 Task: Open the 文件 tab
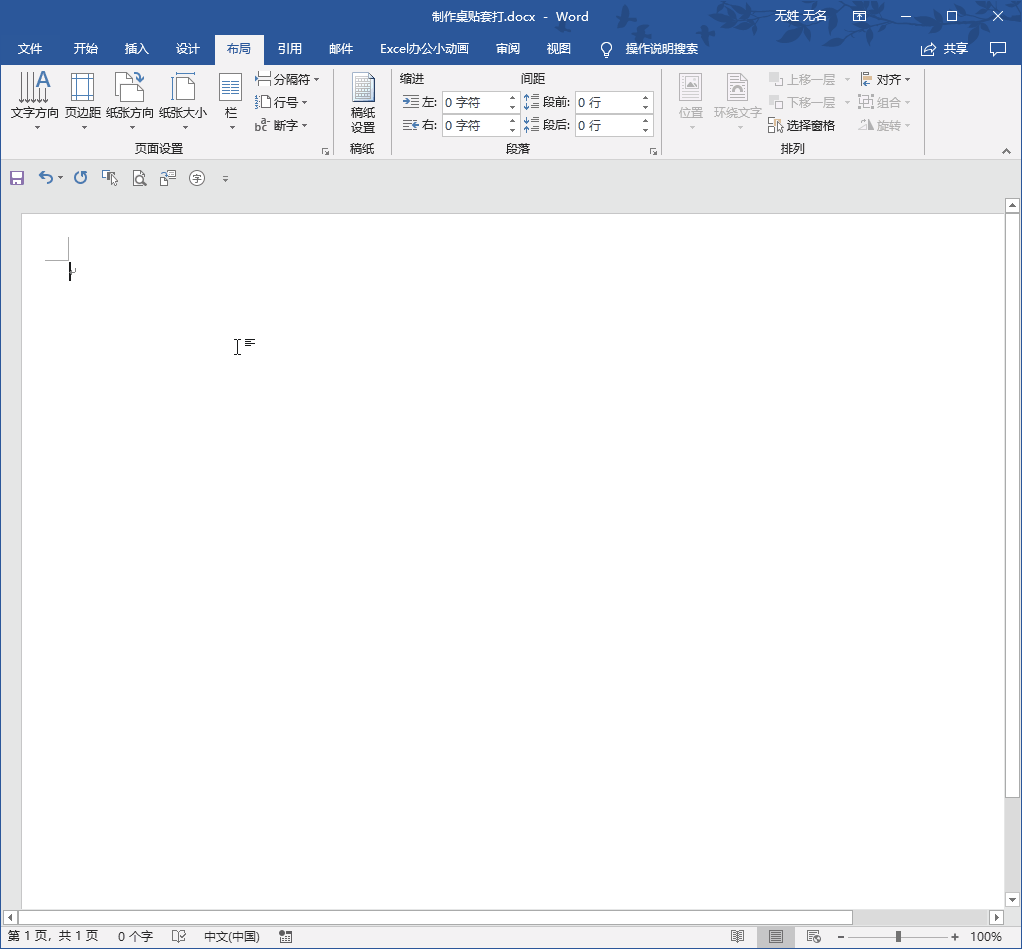[x=30, y=49]
